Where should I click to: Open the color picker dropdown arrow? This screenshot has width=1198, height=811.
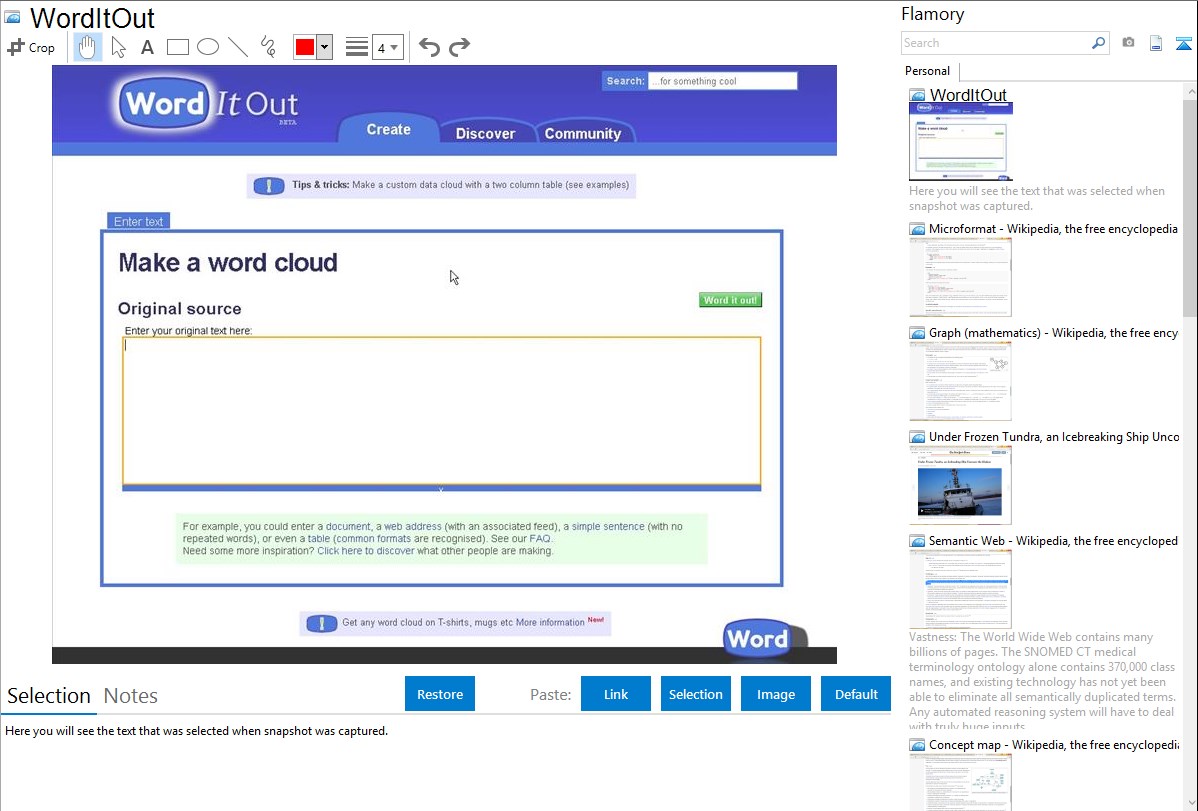click(325, 47)
